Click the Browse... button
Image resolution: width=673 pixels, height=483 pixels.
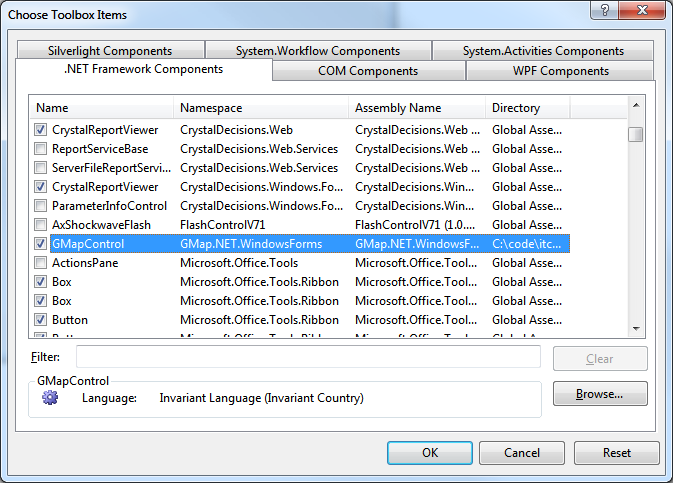point(600,393)
